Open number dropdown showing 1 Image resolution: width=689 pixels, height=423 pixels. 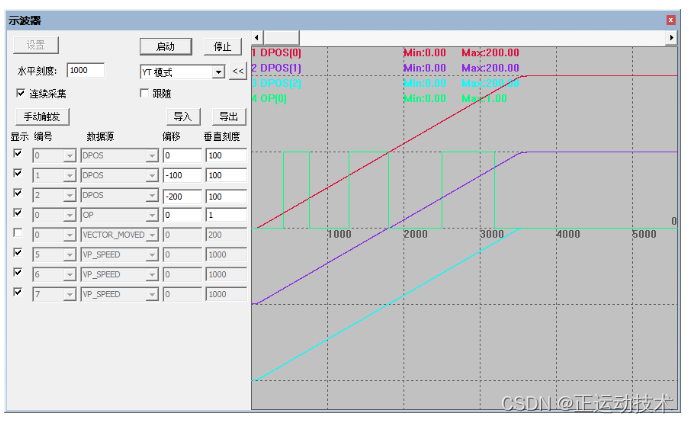pyautogui.click(x=69, y=175)
